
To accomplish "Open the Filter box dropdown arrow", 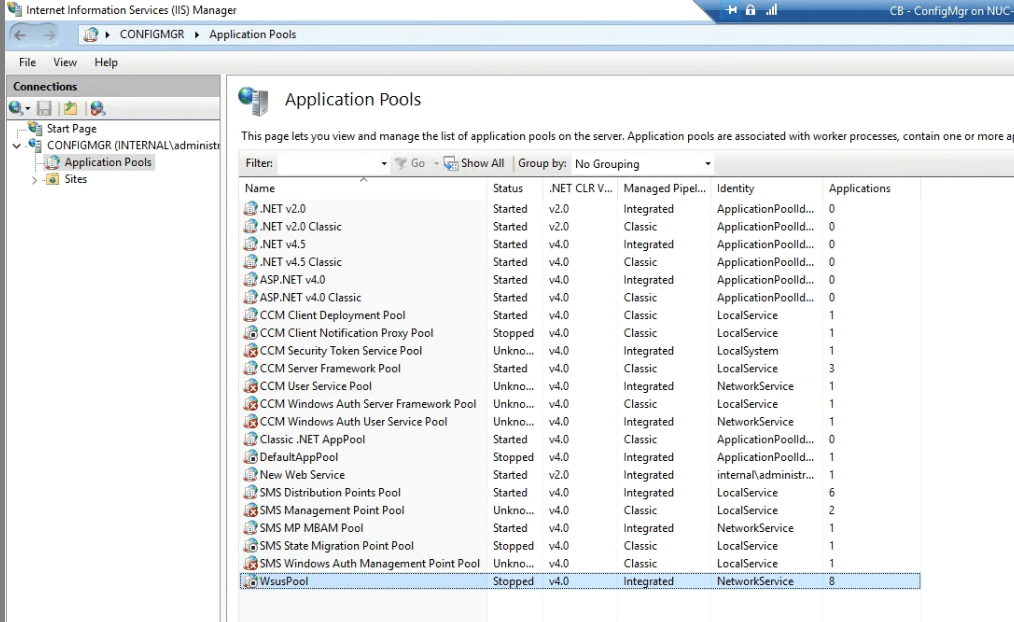I will [384, 164].
